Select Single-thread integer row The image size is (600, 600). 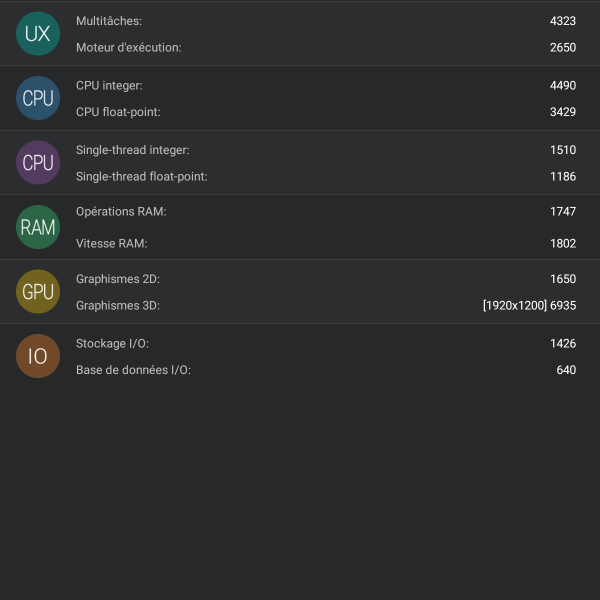pos(300,150)
